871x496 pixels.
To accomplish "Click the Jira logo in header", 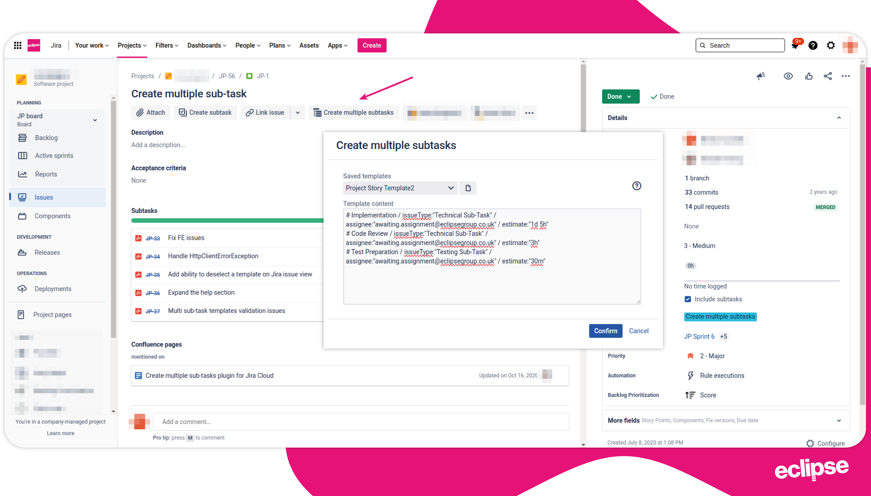I will point(34,46).
